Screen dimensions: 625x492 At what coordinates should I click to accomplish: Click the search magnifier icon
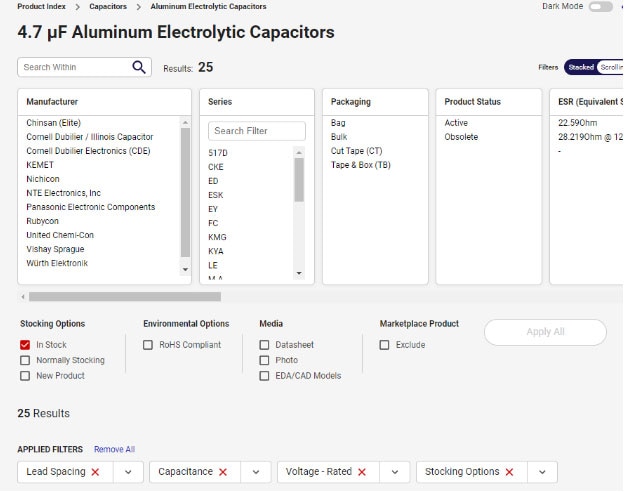[x=139, y=67]
